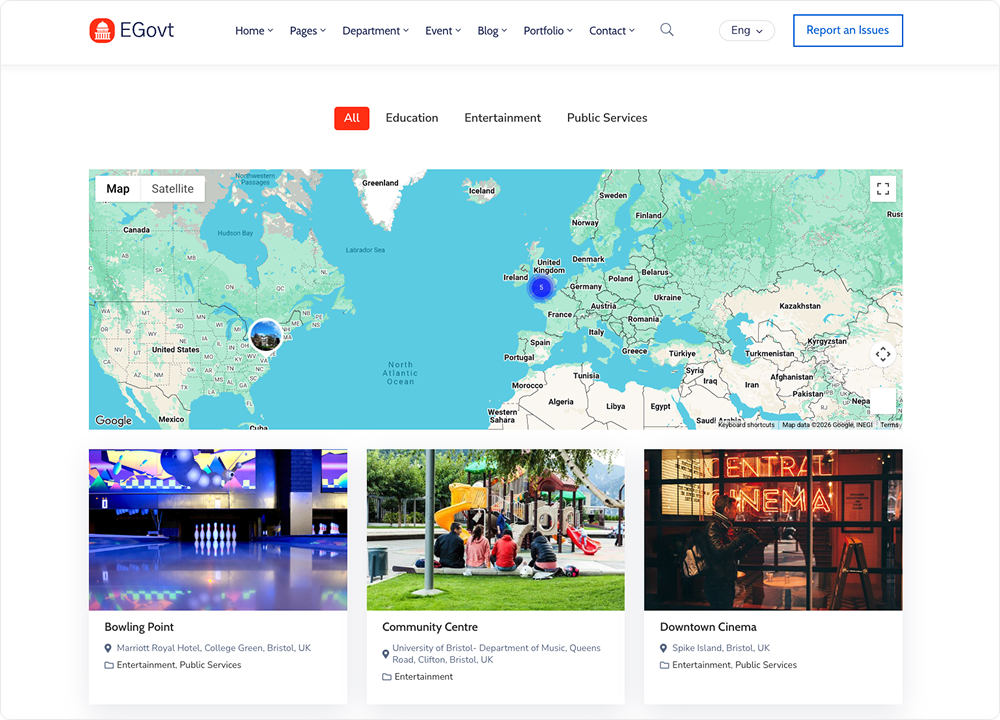Expand the Pages menu

coord(307,31)
